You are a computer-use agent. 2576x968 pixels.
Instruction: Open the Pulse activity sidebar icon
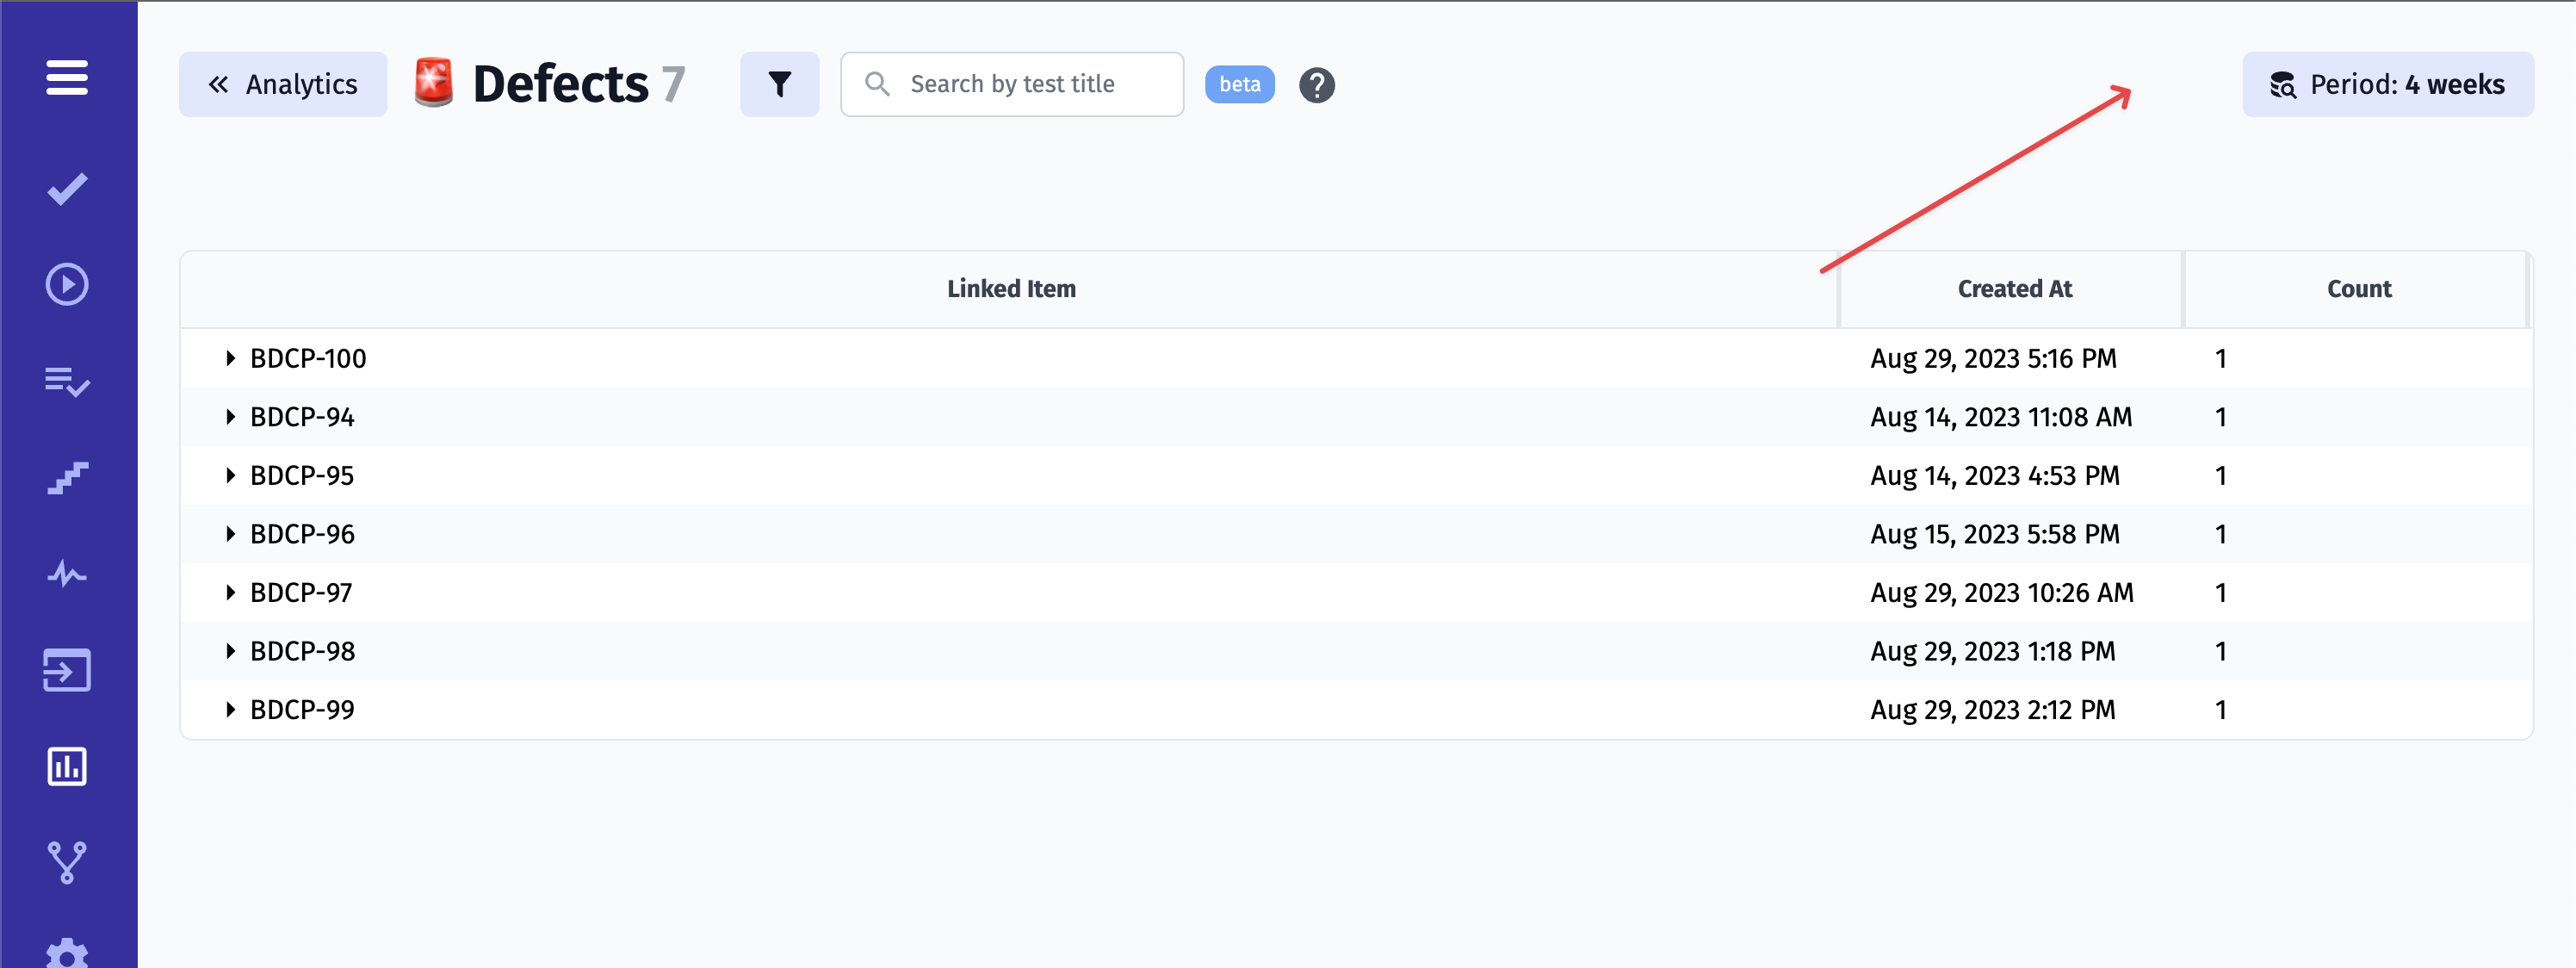67,574
